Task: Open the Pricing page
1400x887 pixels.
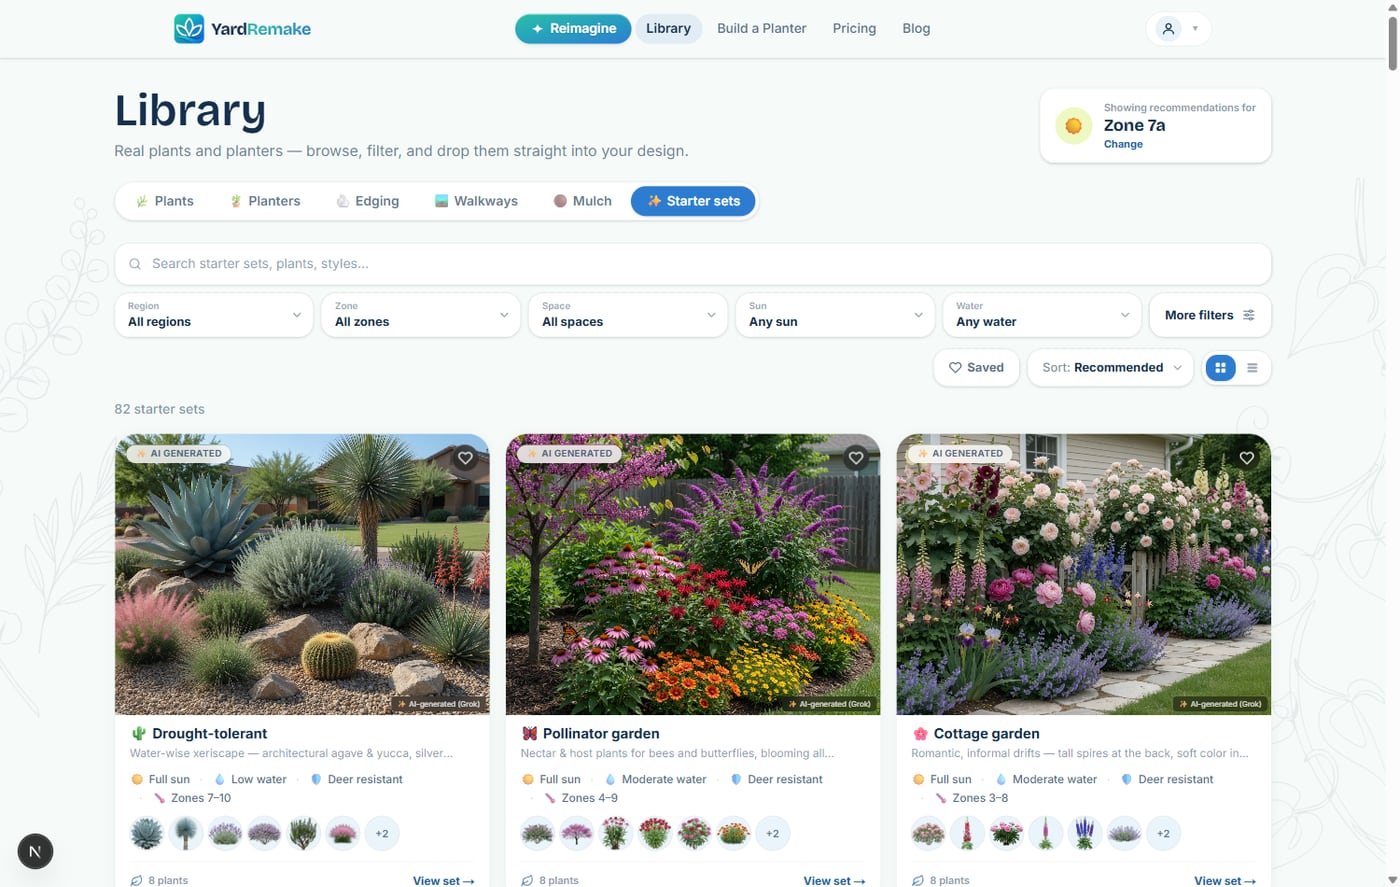Action: [x=854, y=29]
